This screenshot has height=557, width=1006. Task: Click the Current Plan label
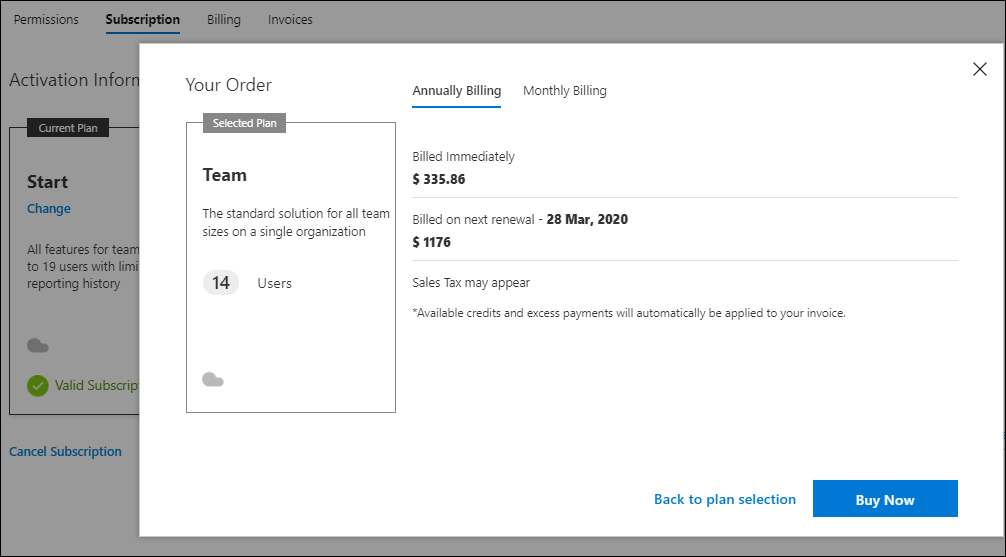[68, 128]
